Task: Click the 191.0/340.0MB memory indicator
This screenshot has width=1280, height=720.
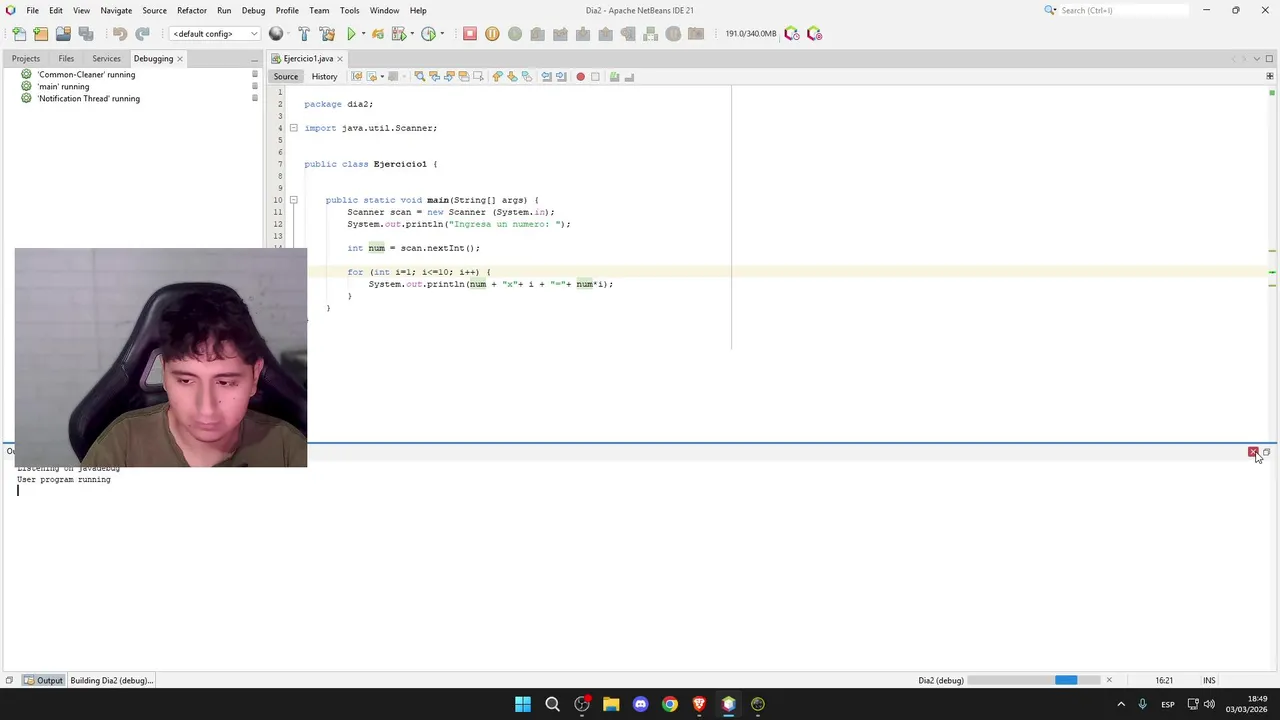Action: [751, 34]
